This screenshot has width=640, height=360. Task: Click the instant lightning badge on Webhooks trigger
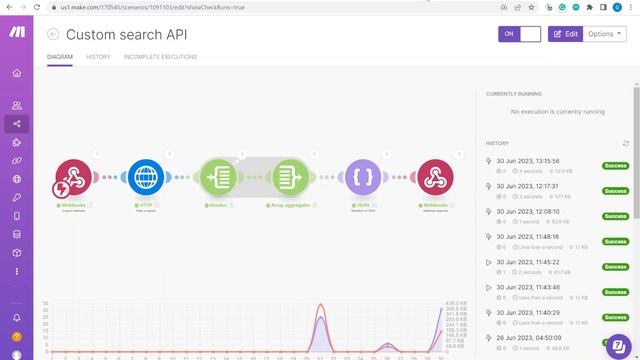(x=61, y=189)
